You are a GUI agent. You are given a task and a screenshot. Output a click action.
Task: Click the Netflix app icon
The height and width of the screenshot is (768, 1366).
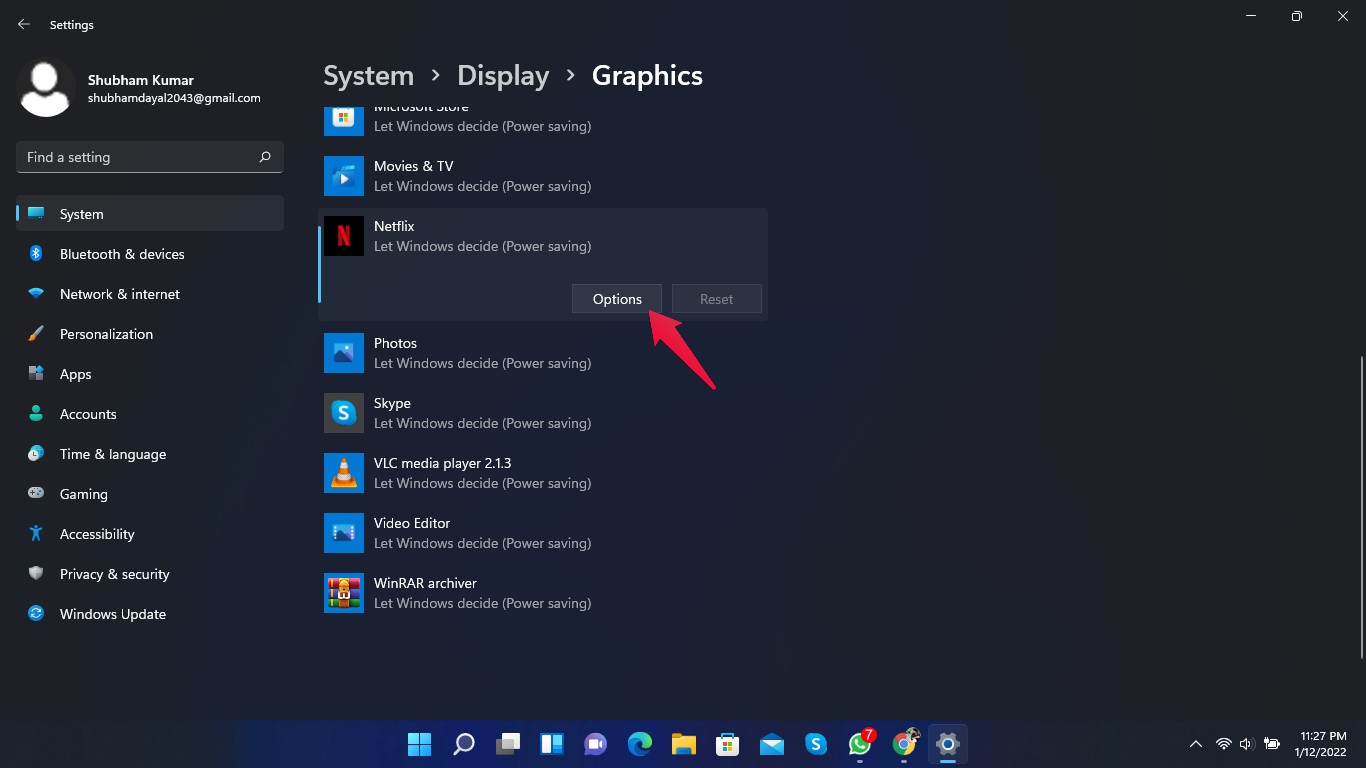click(344, 236)
